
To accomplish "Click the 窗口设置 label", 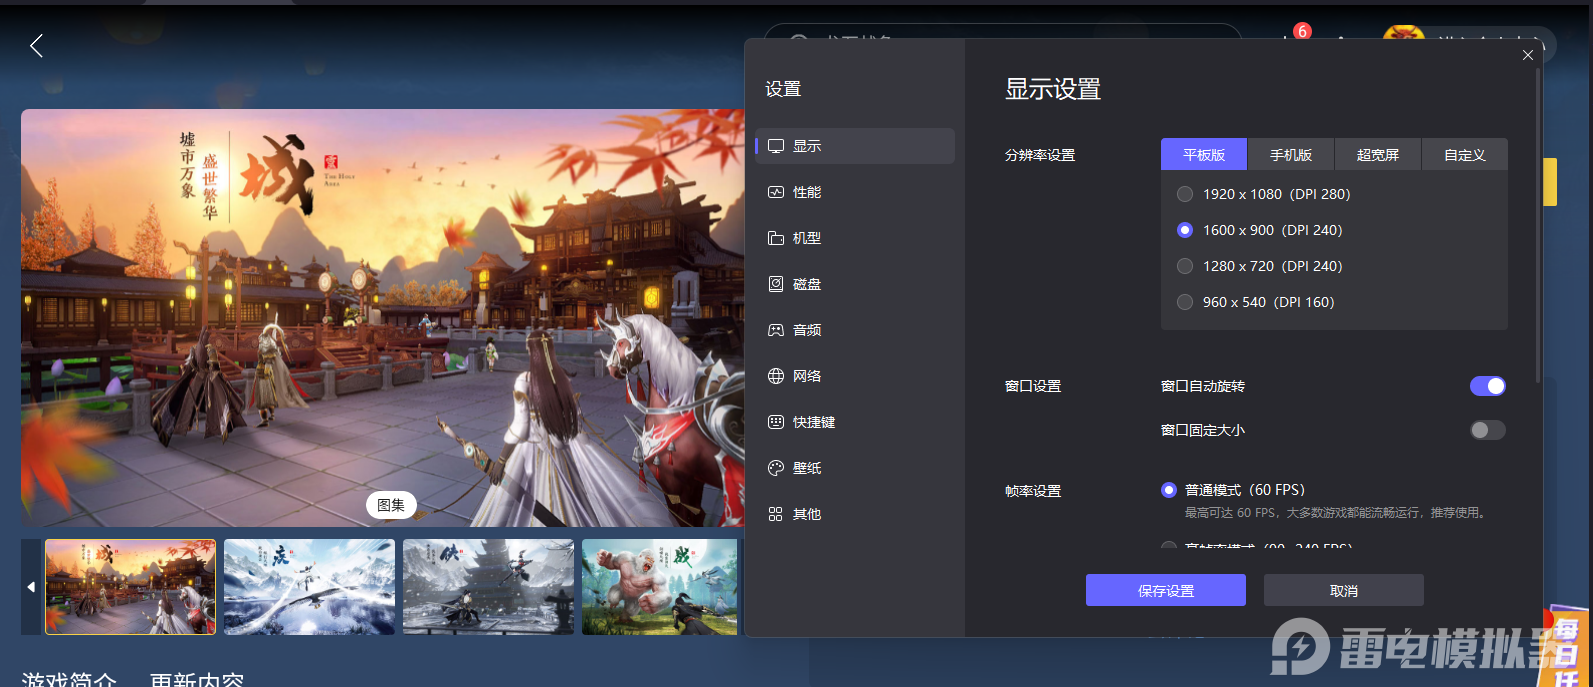I will coord(1033,386).
